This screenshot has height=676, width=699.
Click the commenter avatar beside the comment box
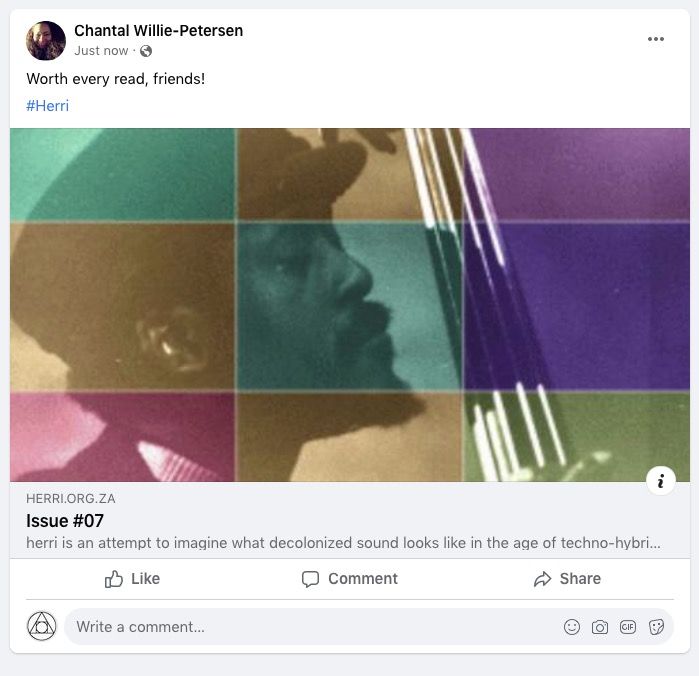tap(42, 627)
